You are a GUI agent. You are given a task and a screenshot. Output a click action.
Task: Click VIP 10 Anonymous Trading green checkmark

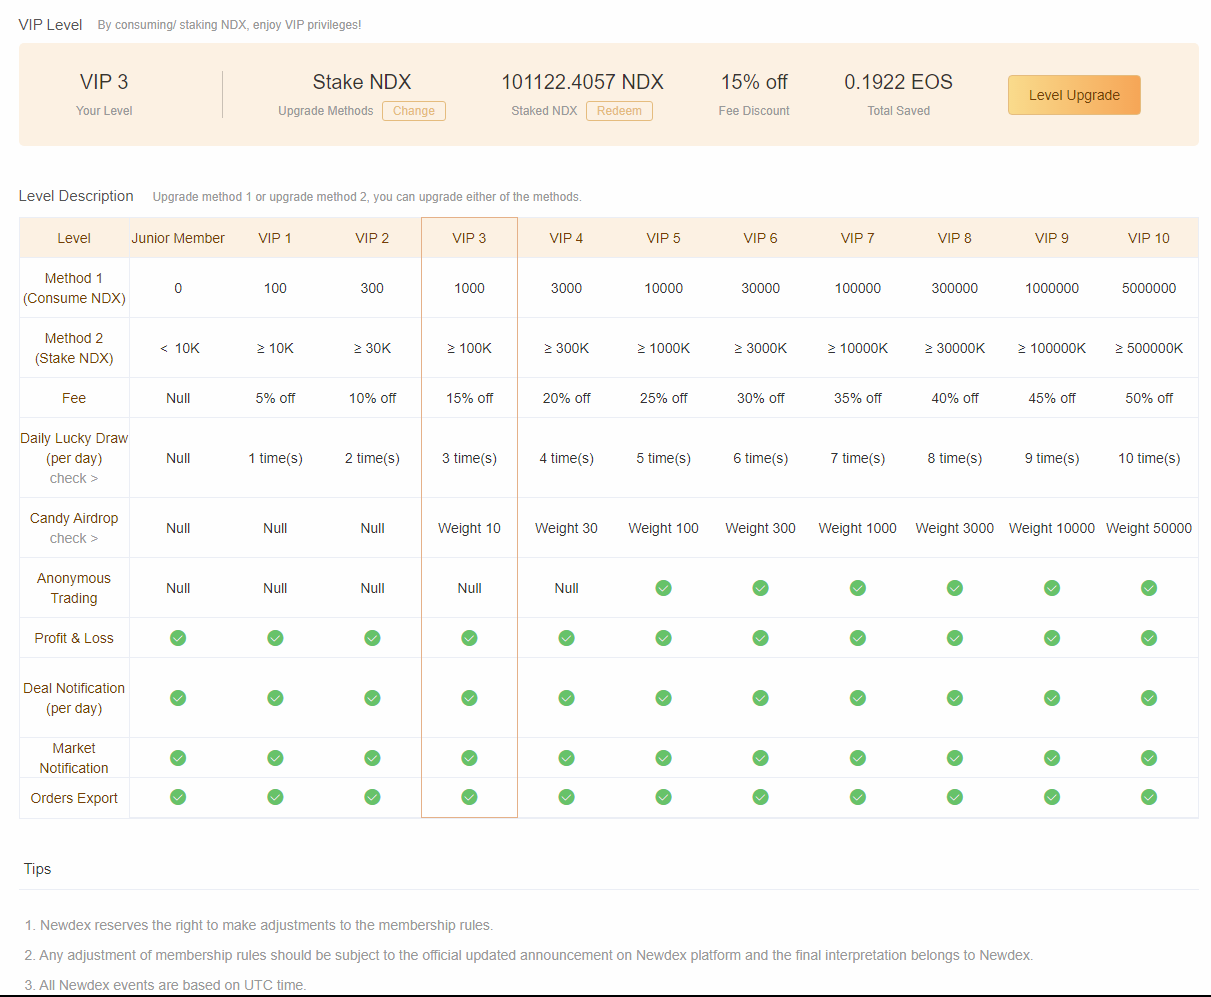coord(1148,588)
